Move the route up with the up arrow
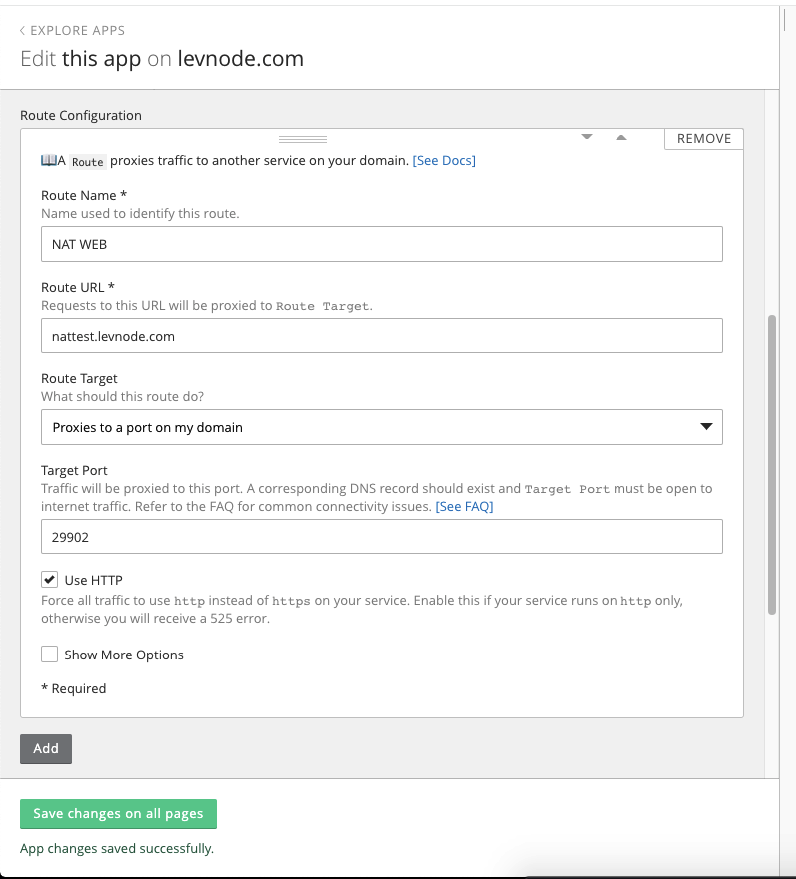The height and width of the screenshot is (879, 796). click(x=621, y=137)
